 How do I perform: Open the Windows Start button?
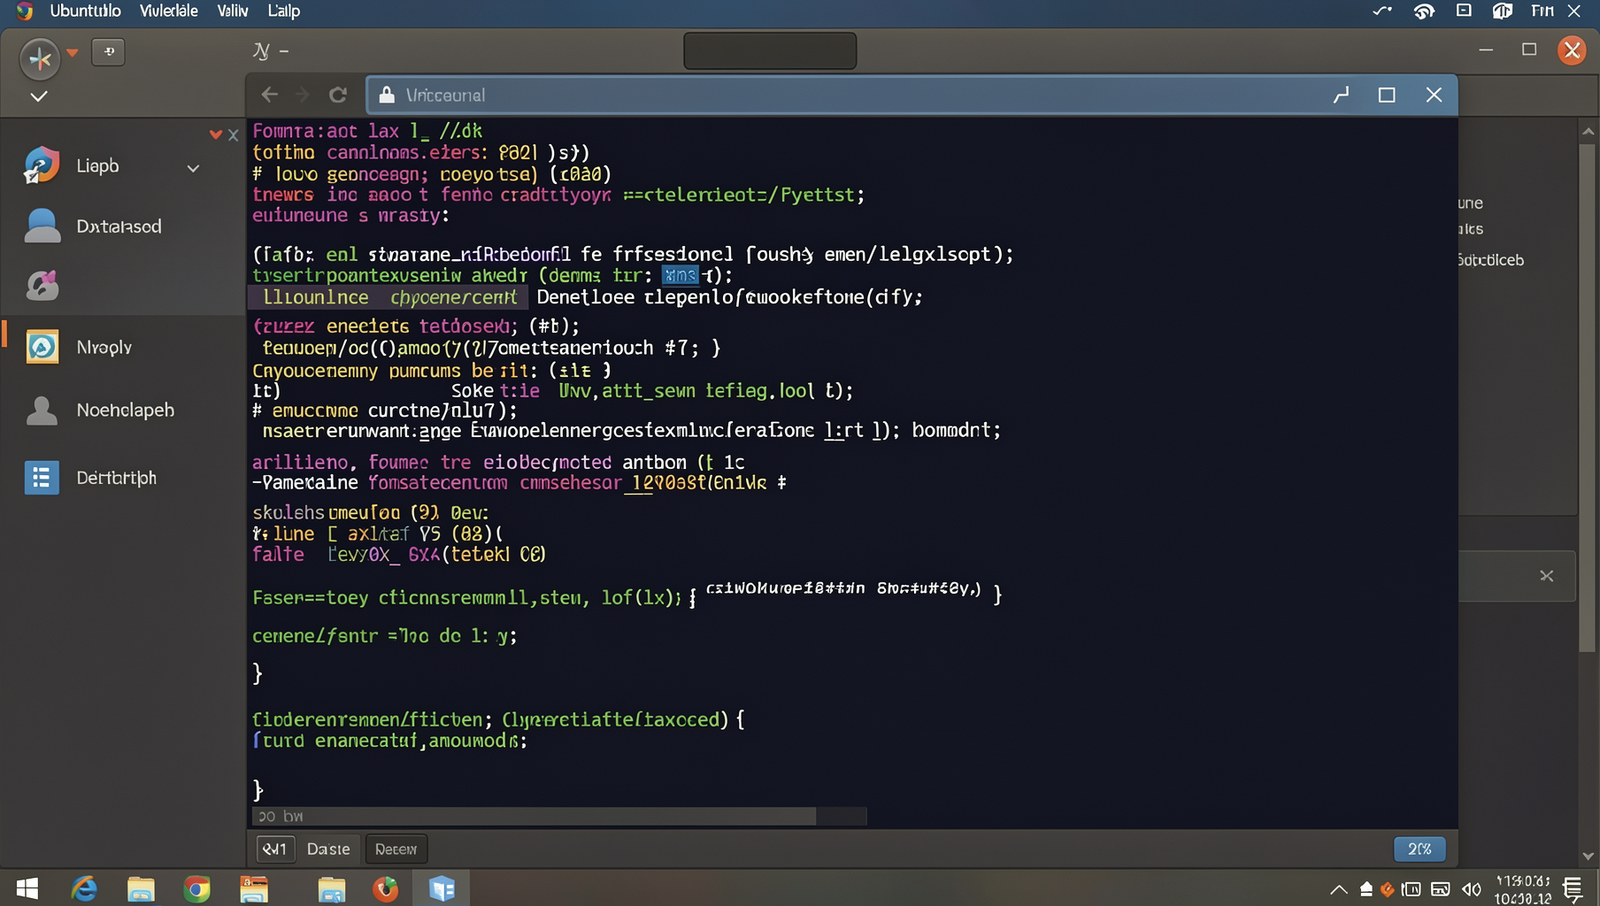[28, 888]
